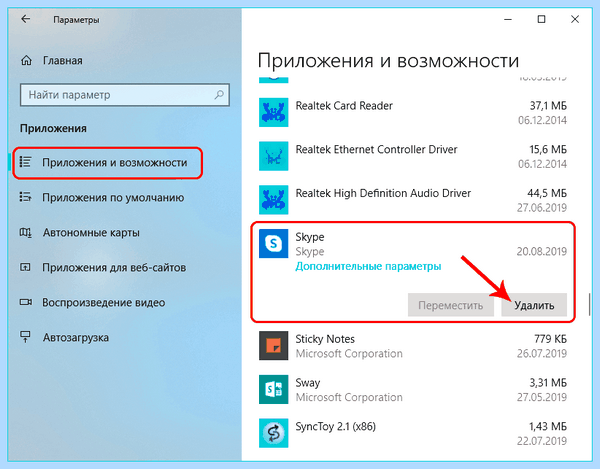
Task: Go back with the arrow icon
Action: tap(26, 19)
